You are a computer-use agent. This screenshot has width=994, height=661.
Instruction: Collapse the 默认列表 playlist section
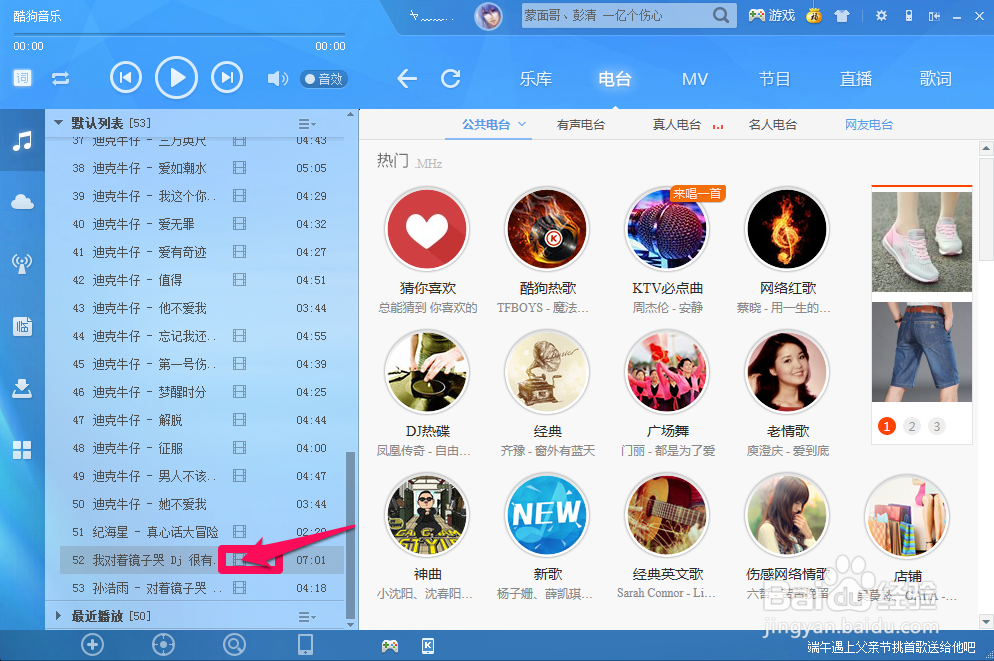click(x=57, y=122)
